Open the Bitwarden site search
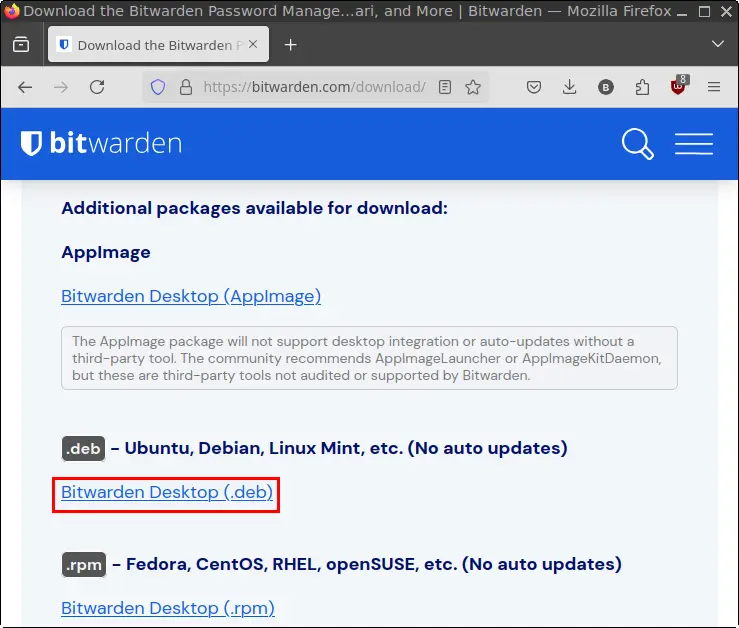 638,144
